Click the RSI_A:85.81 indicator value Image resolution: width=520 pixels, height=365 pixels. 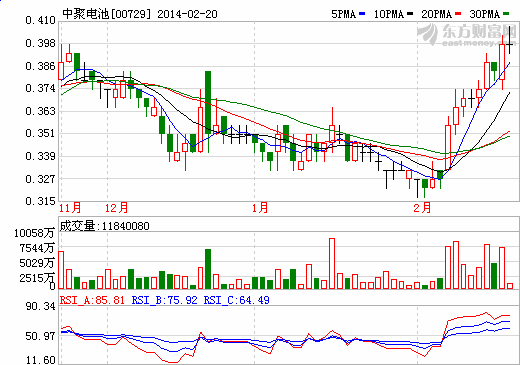pos(92,300)
